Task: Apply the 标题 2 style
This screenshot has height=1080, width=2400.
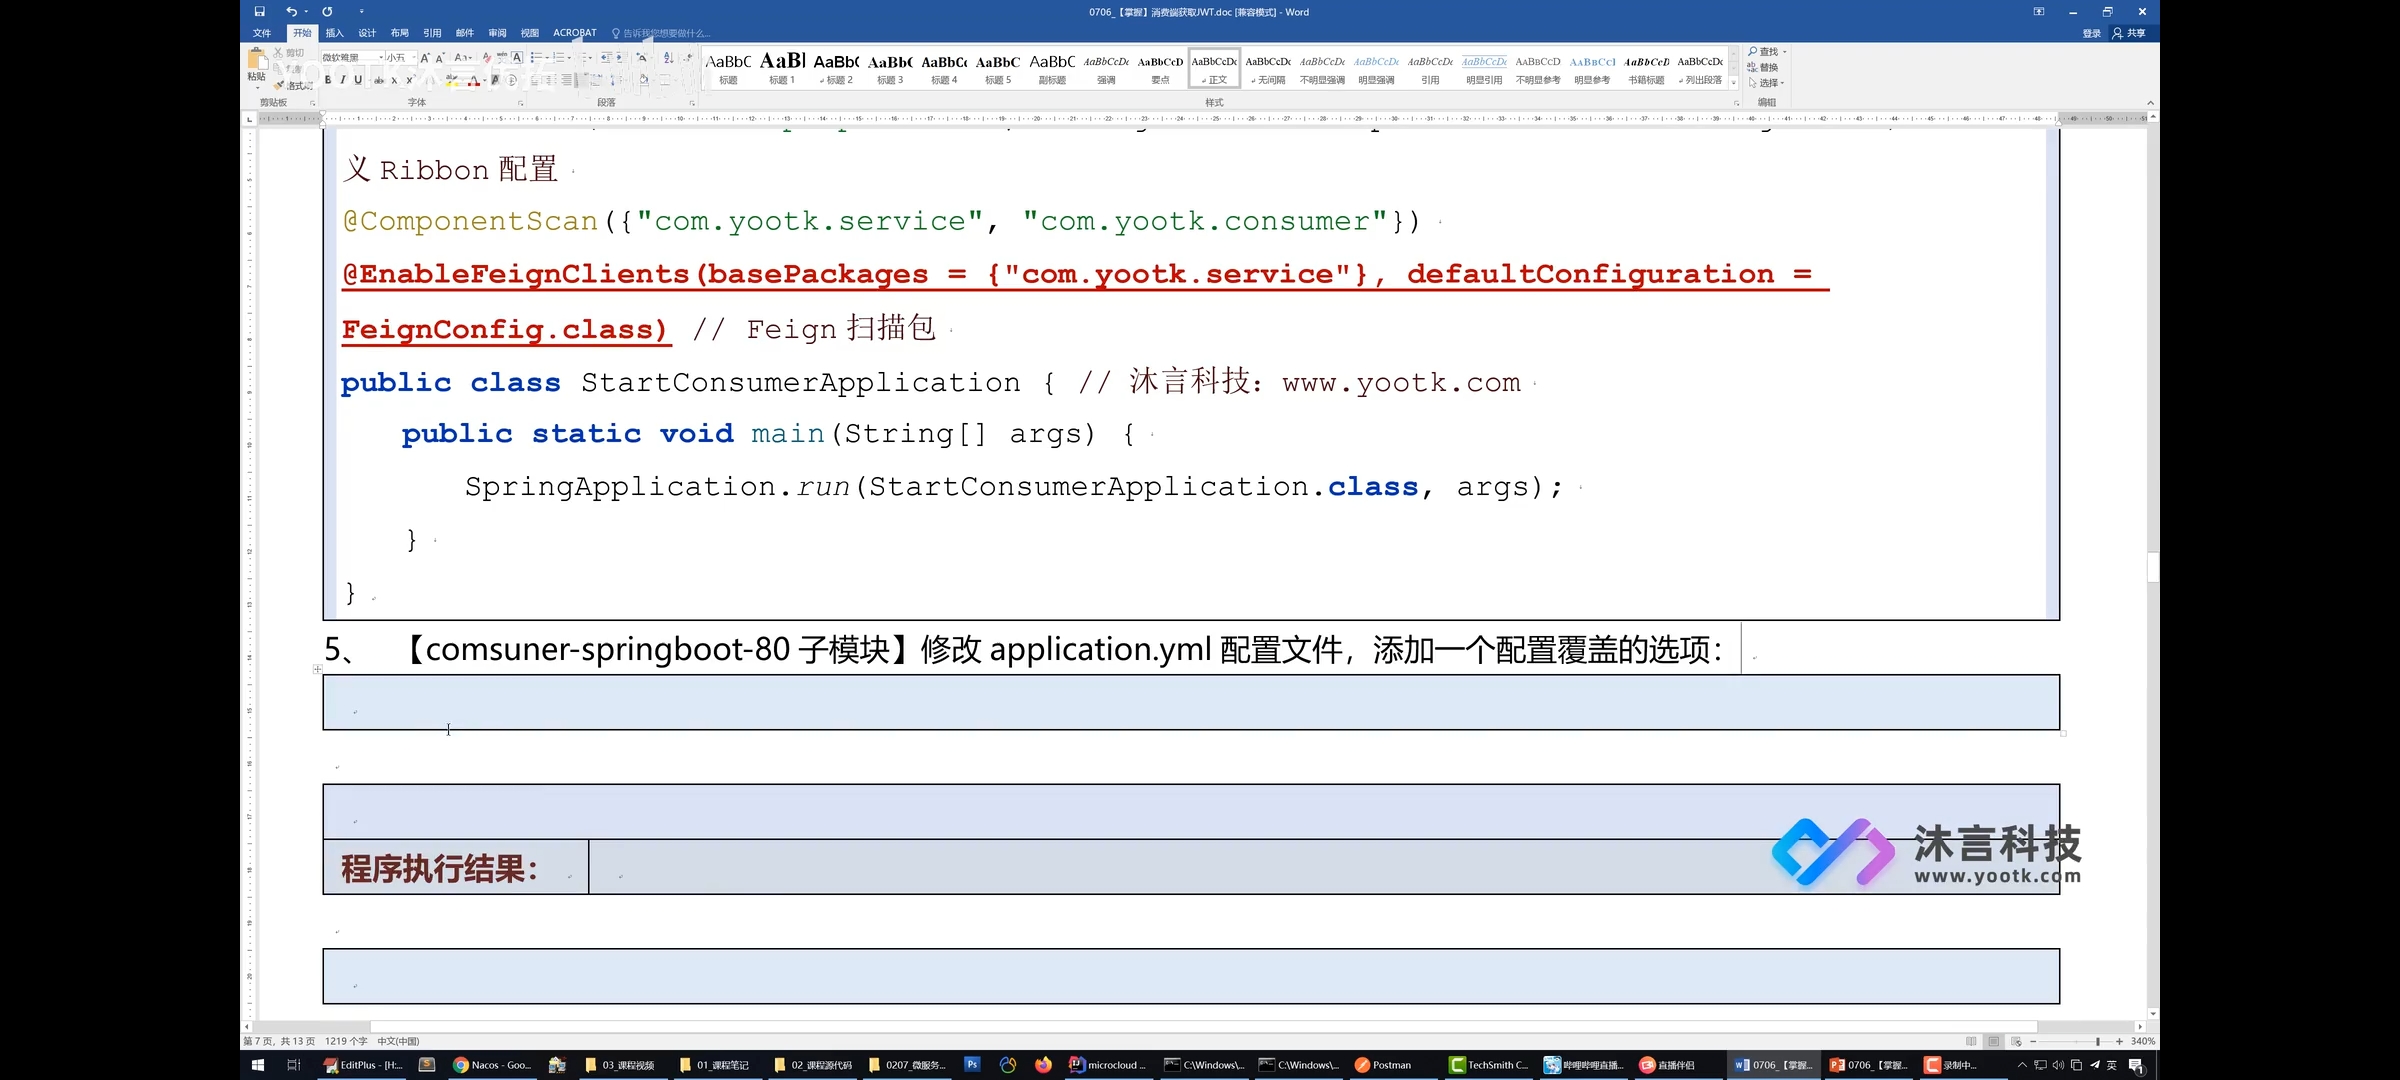Action: [x=836, y=68]
